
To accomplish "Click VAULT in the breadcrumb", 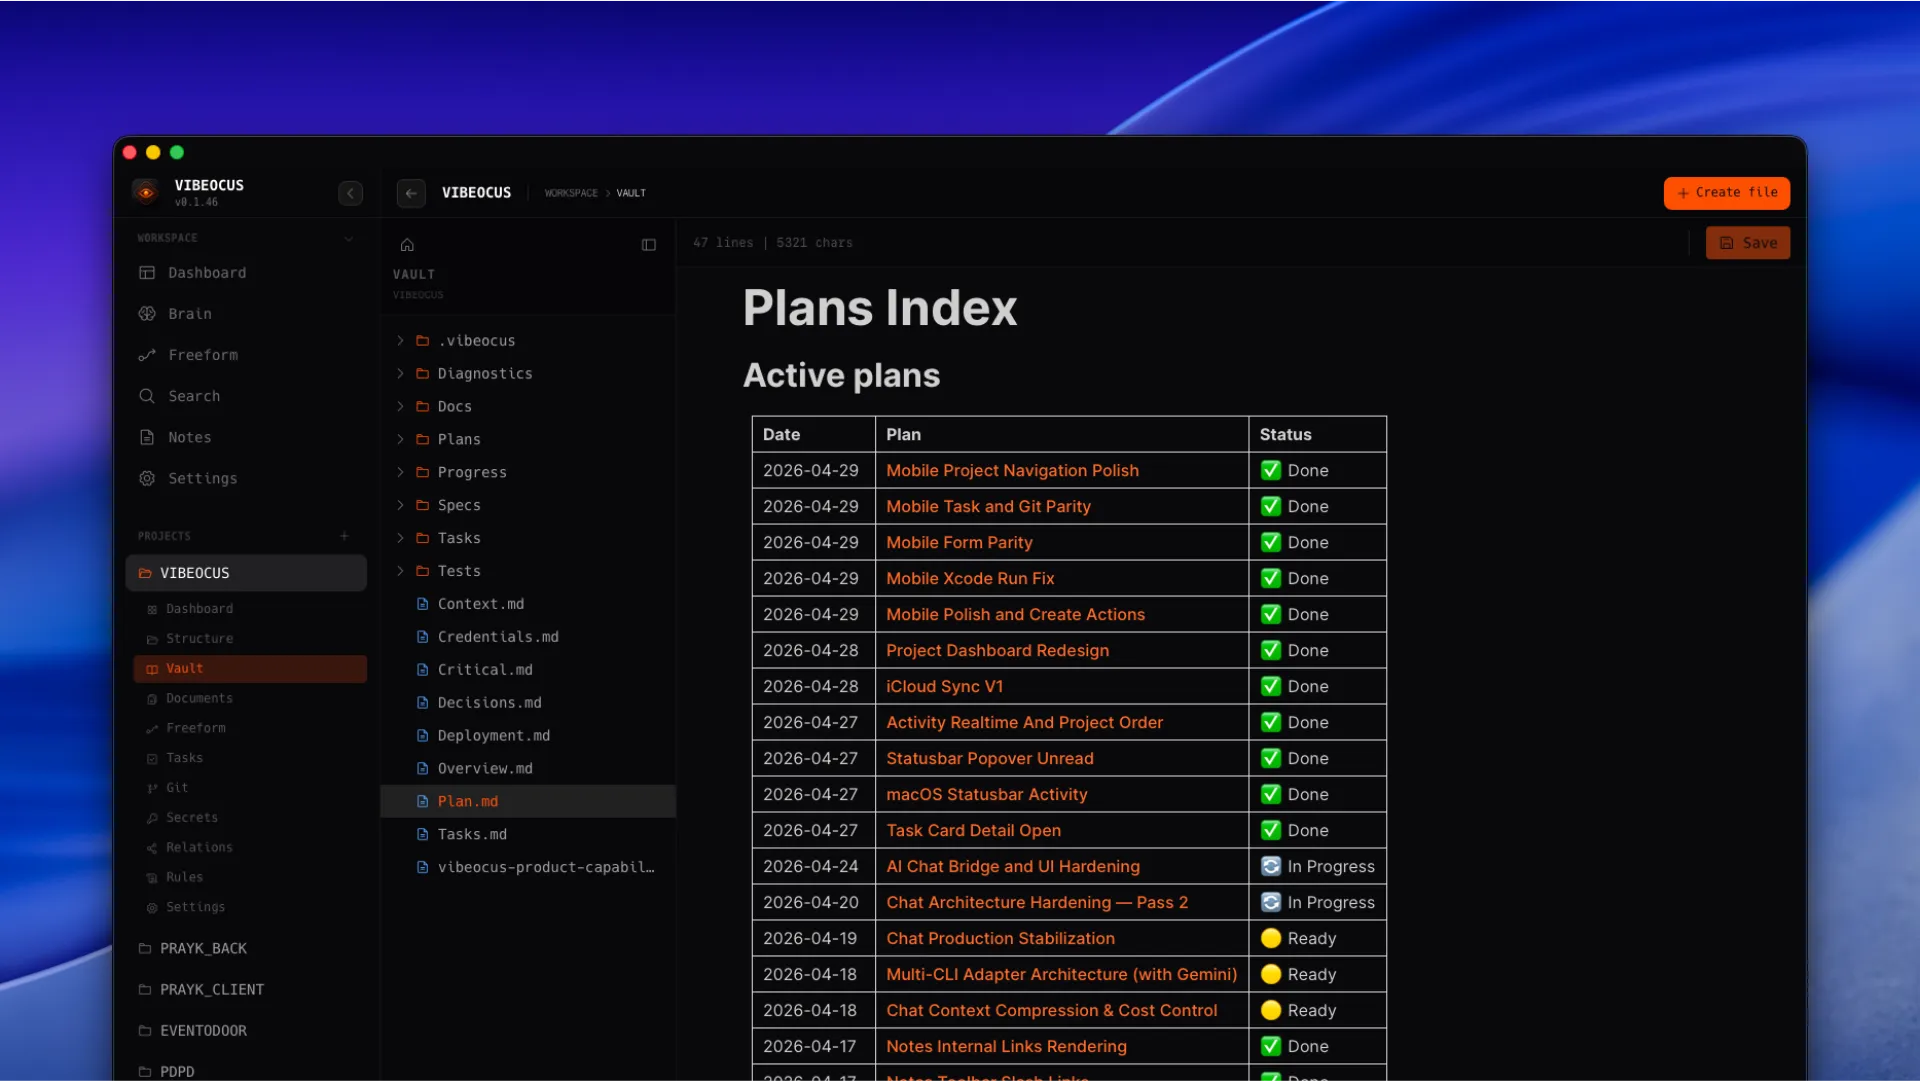I will [631, 193].
